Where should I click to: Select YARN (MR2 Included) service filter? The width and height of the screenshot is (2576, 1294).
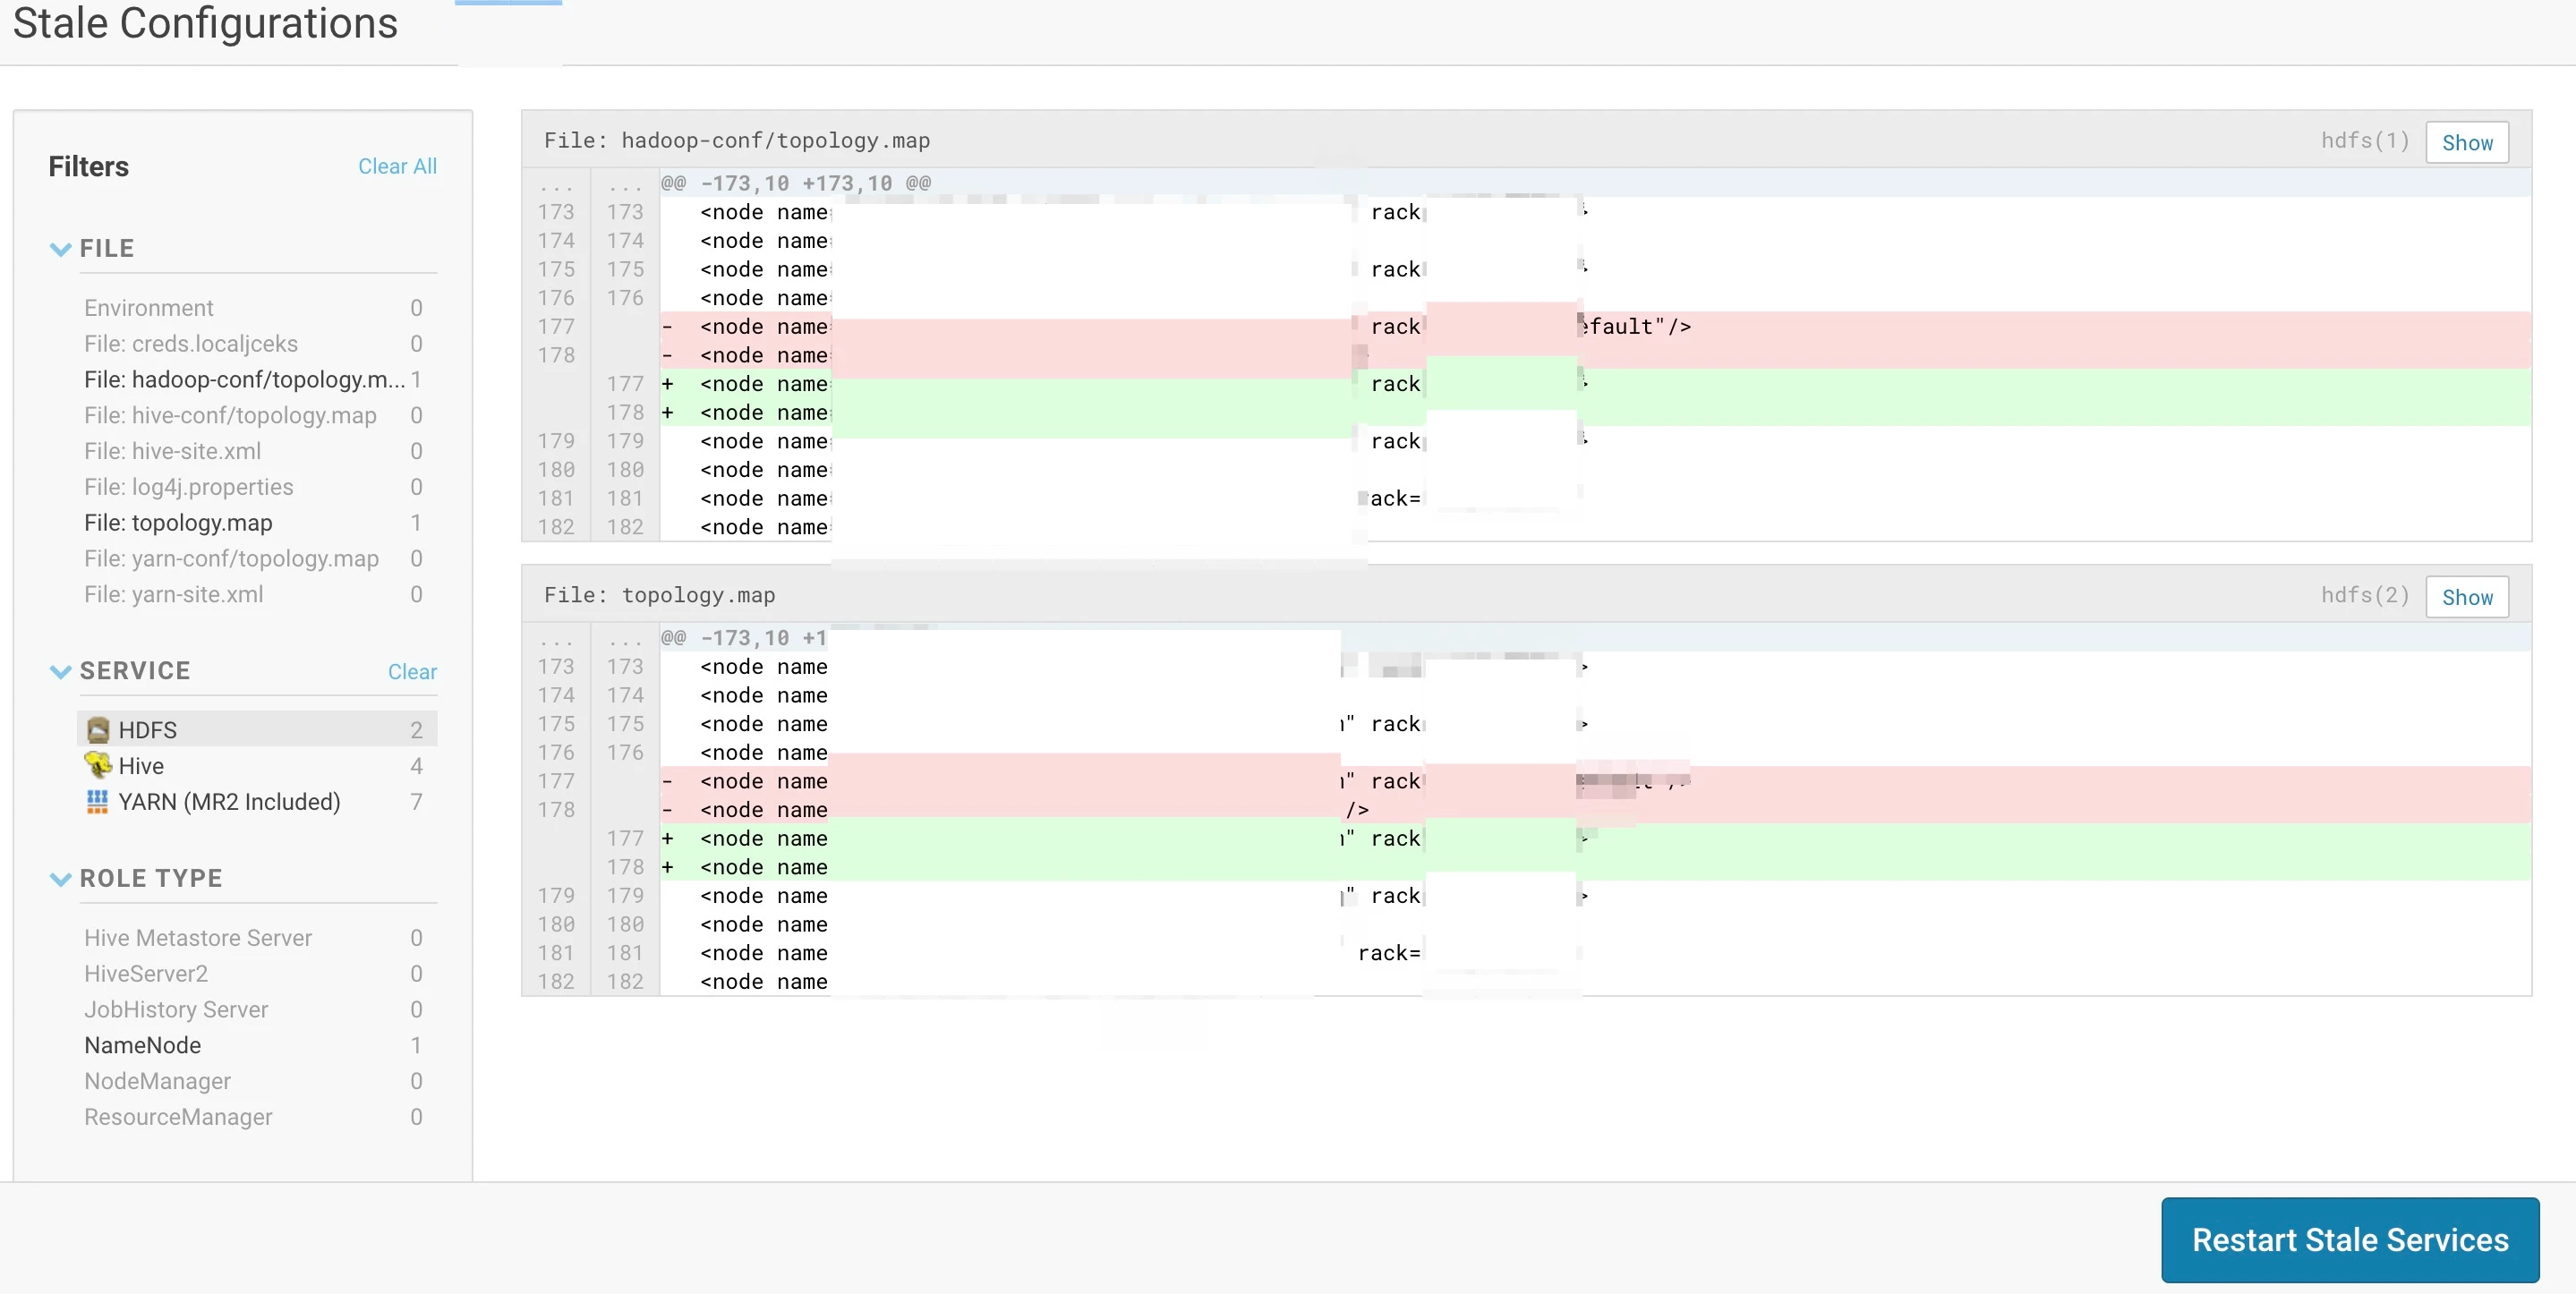pos(257,802)
